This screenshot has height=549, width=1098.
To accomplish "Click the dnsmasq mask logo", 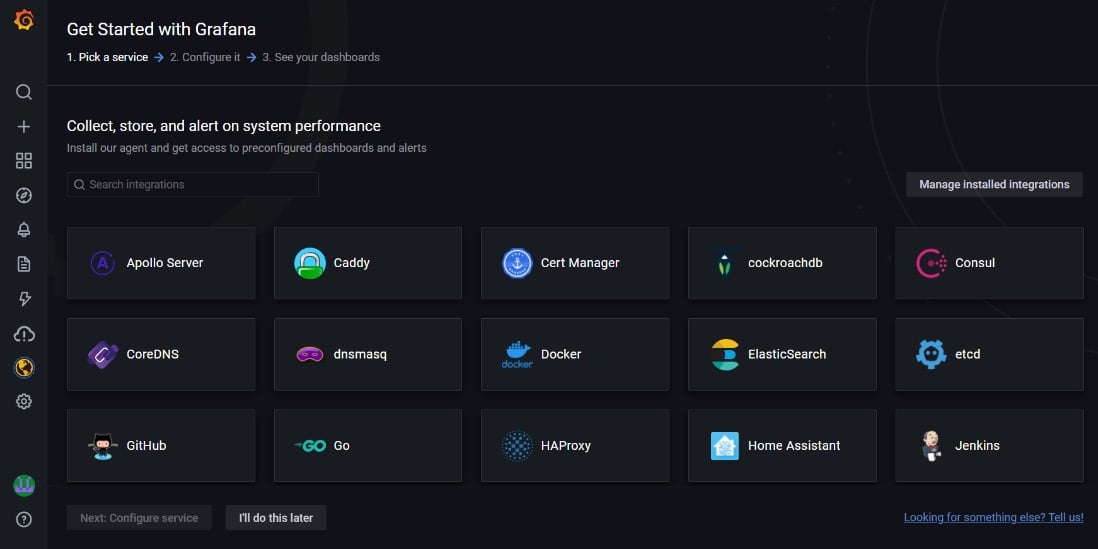I will click(310, 354).
